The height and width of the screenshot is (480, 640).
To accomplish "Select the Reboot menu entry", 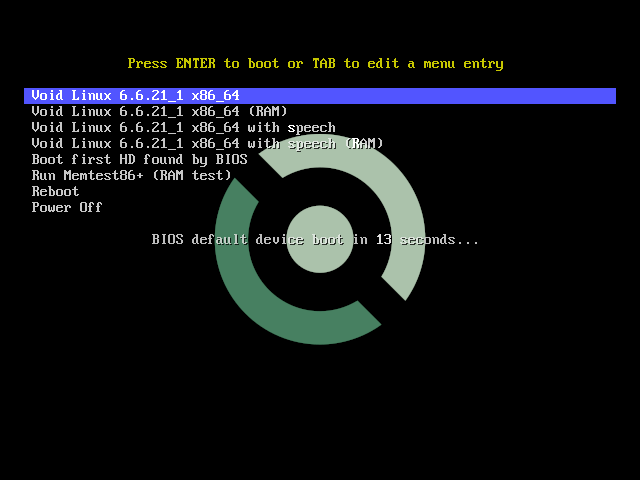I will click(x=56, y=191).
